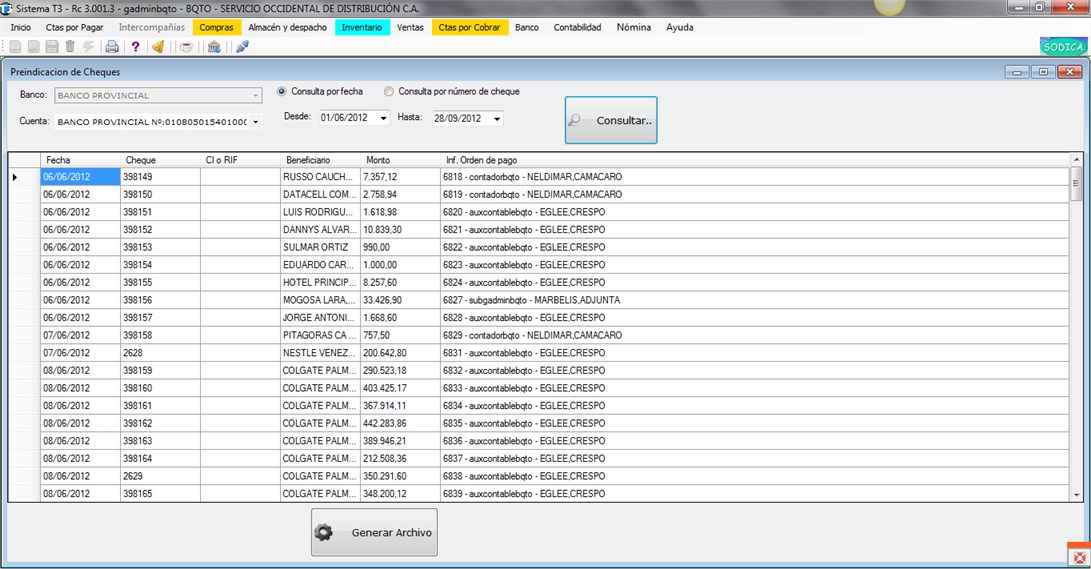Image resolution: width=1091 pixels, height=569 pixels.
Task: Open the Inventario menu
Action: [362, 27]
